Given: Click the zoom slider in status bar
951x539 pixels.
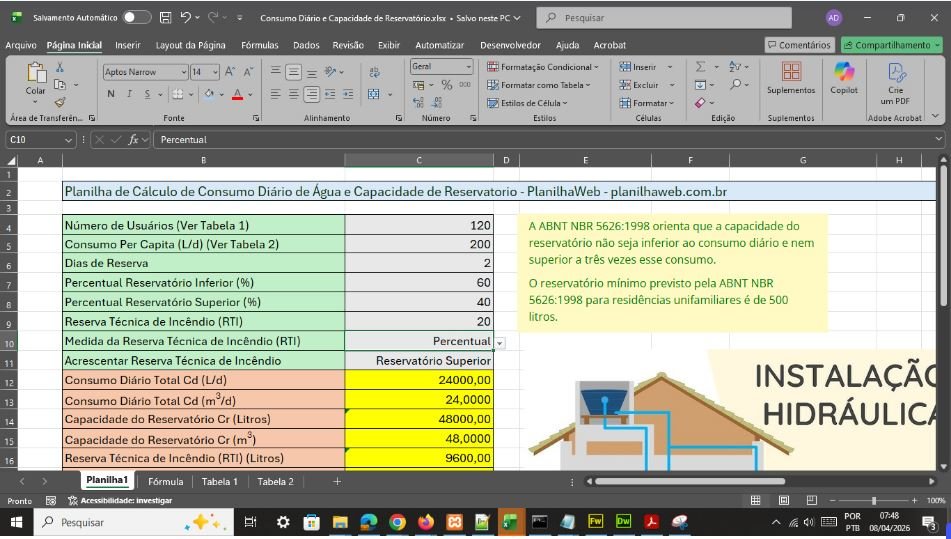Looking at the screenshot, I should [873, 500].
